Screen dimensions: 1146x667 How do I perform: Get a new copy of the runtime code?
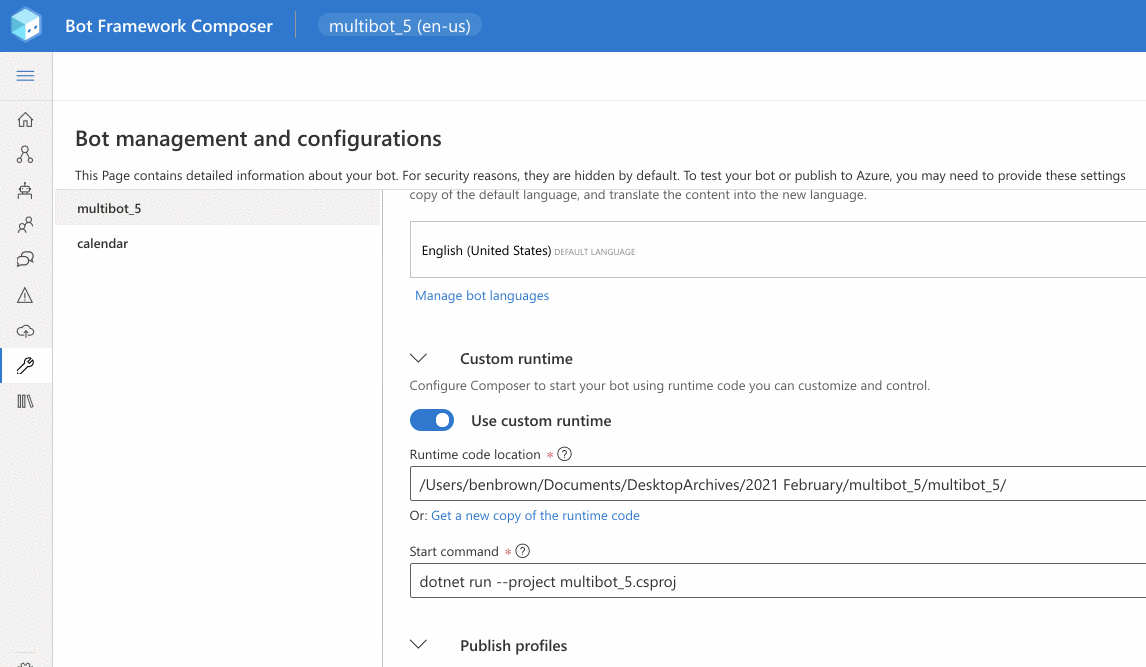coord(535,515)
